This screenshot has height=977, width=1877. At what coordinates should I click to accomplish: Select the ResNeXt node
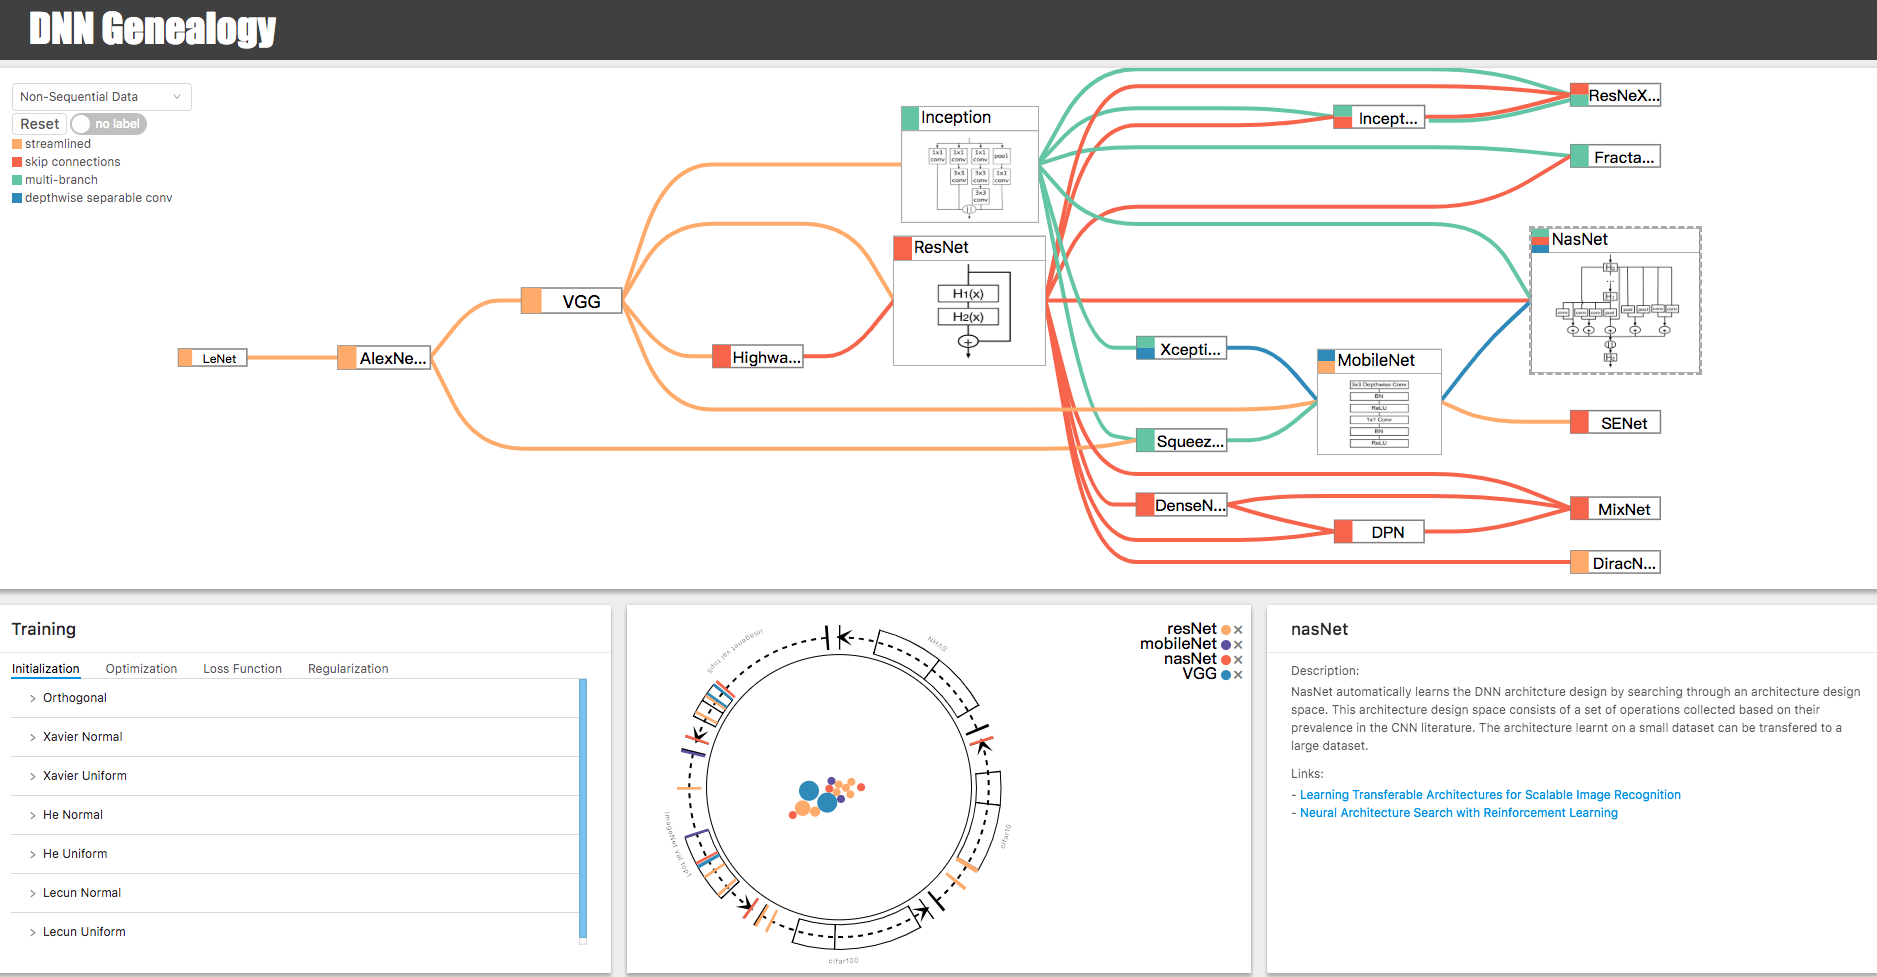coord(1615,95)
